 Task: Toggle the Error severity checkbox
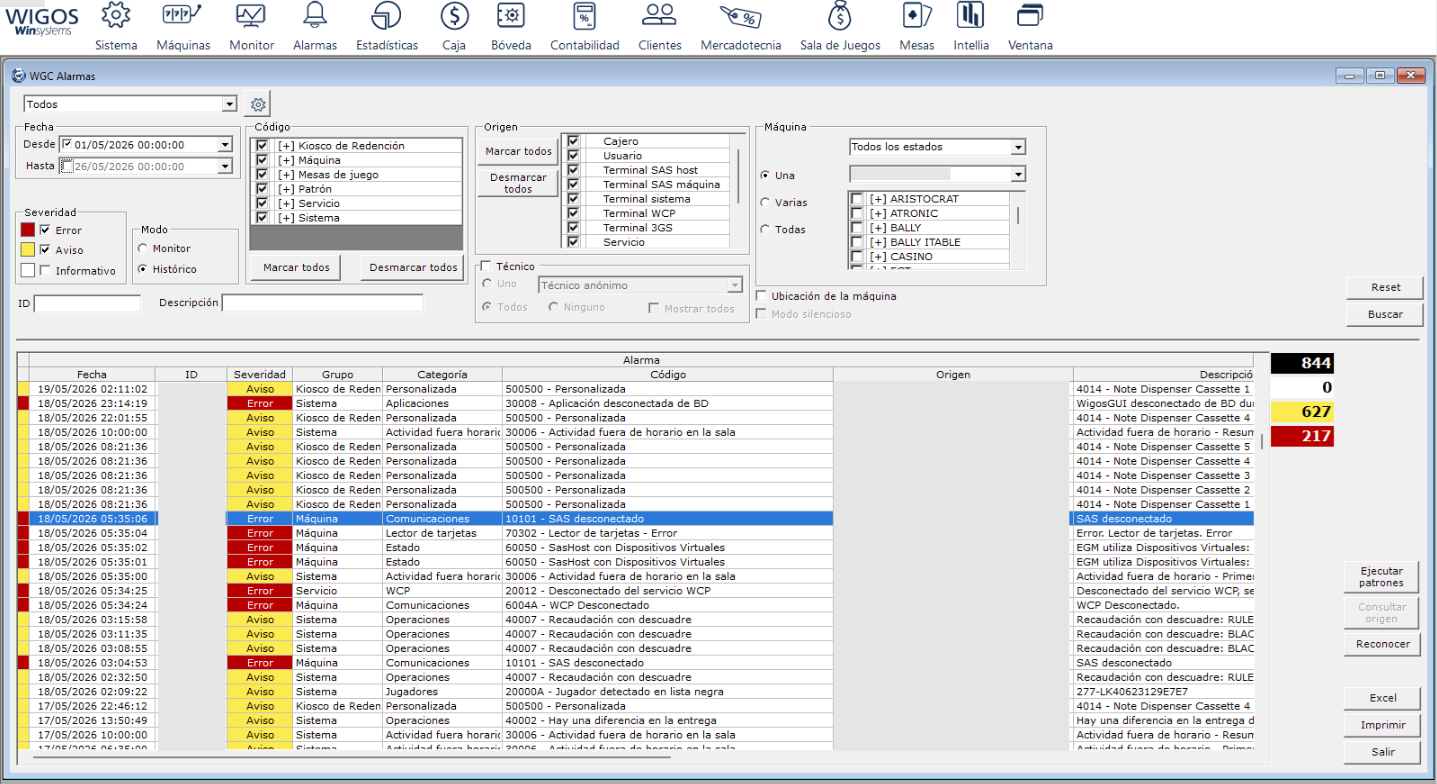click(x=45, y=230)
